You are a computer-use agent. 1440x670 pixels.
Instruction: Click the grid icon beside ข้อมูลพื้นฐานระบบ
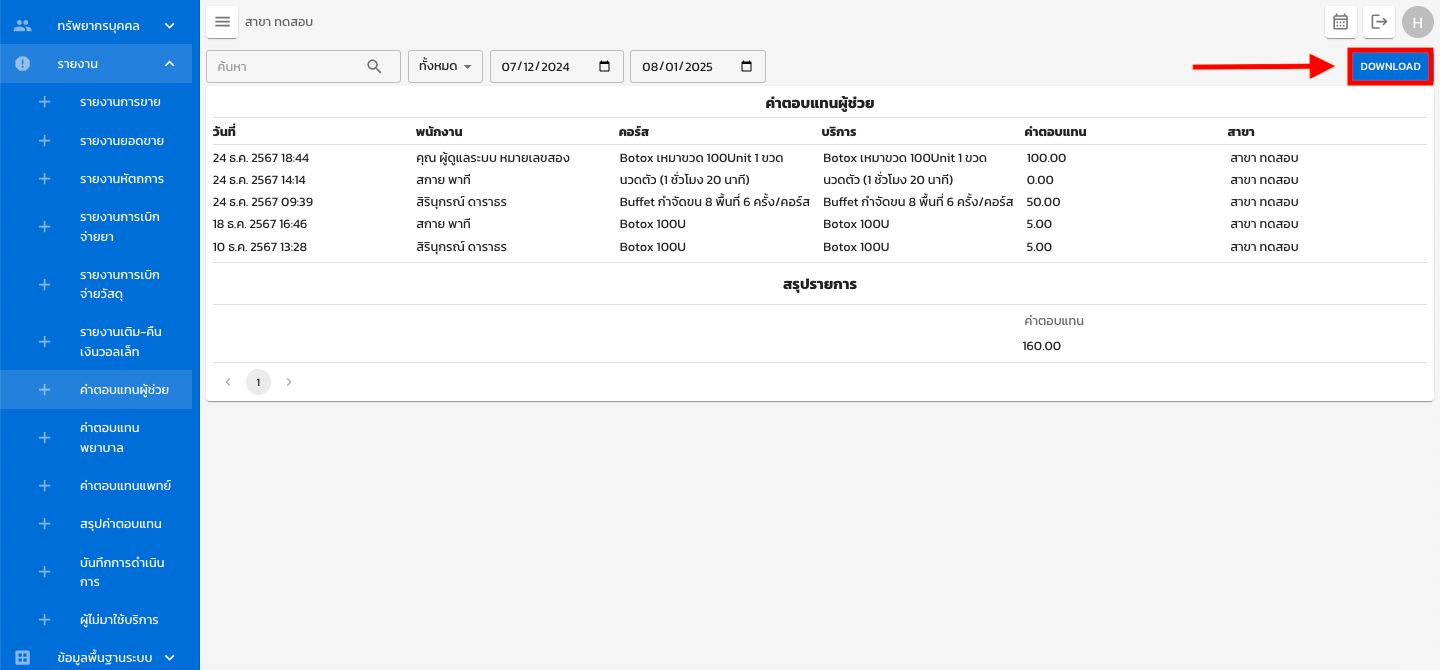pyautogui.click(x=23, y=658)
